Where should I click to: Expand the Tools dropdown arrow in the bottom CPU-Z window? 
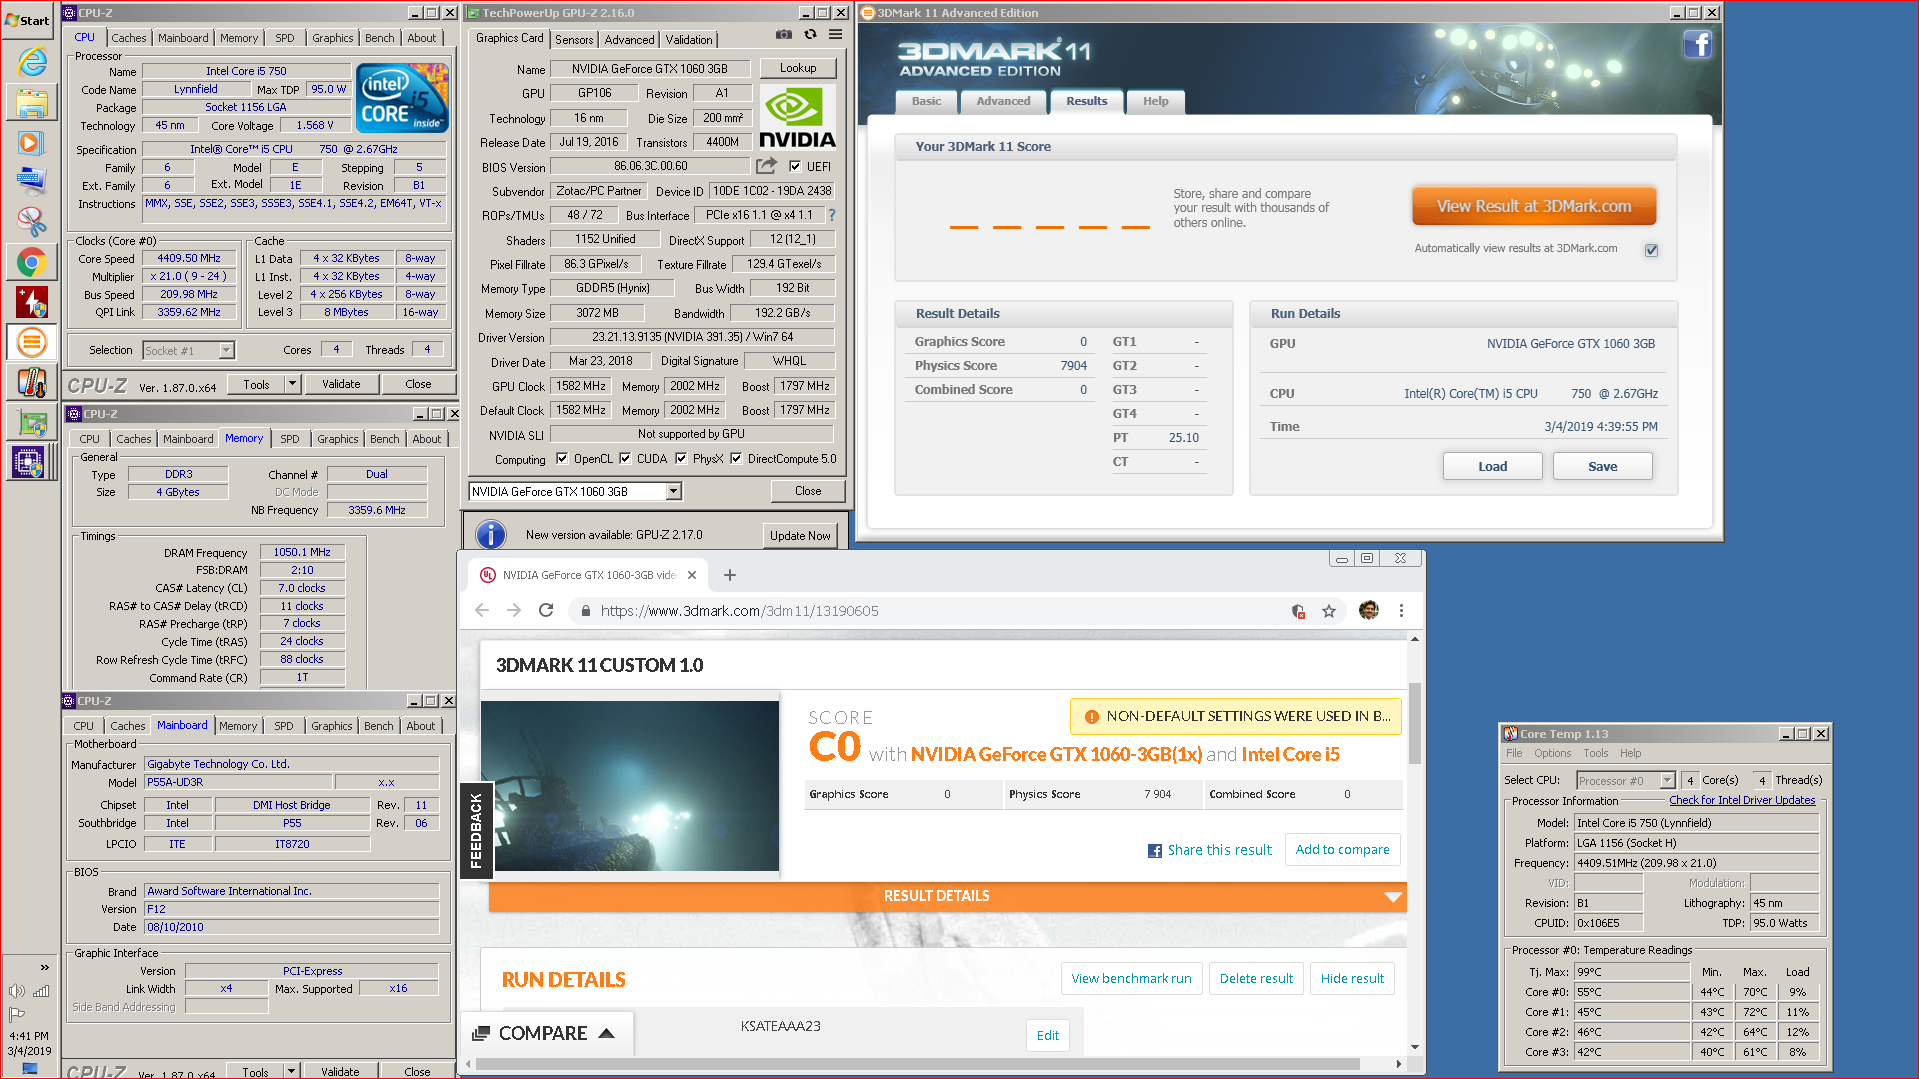point(291,1071)
